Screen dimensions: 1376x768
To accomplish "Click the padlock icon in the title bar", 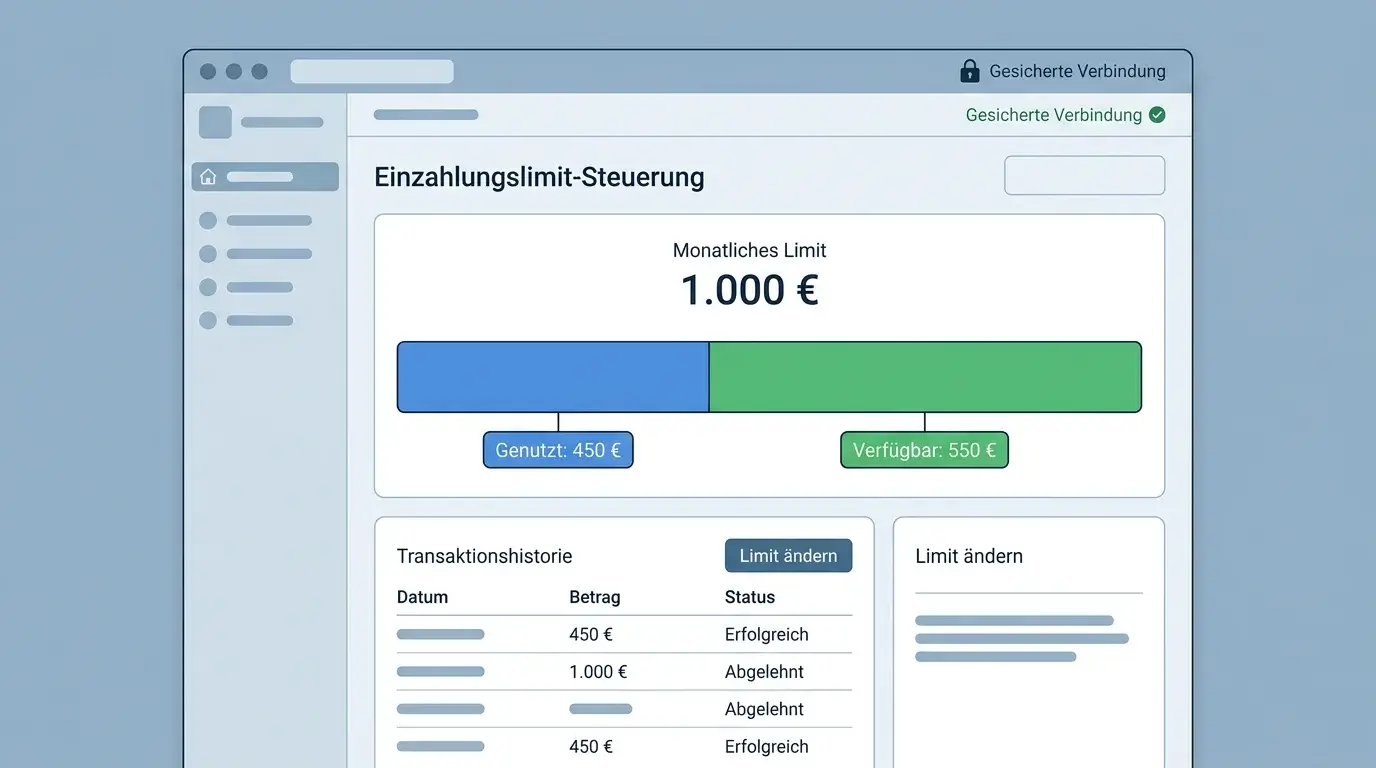I will [x=969, y=71].
